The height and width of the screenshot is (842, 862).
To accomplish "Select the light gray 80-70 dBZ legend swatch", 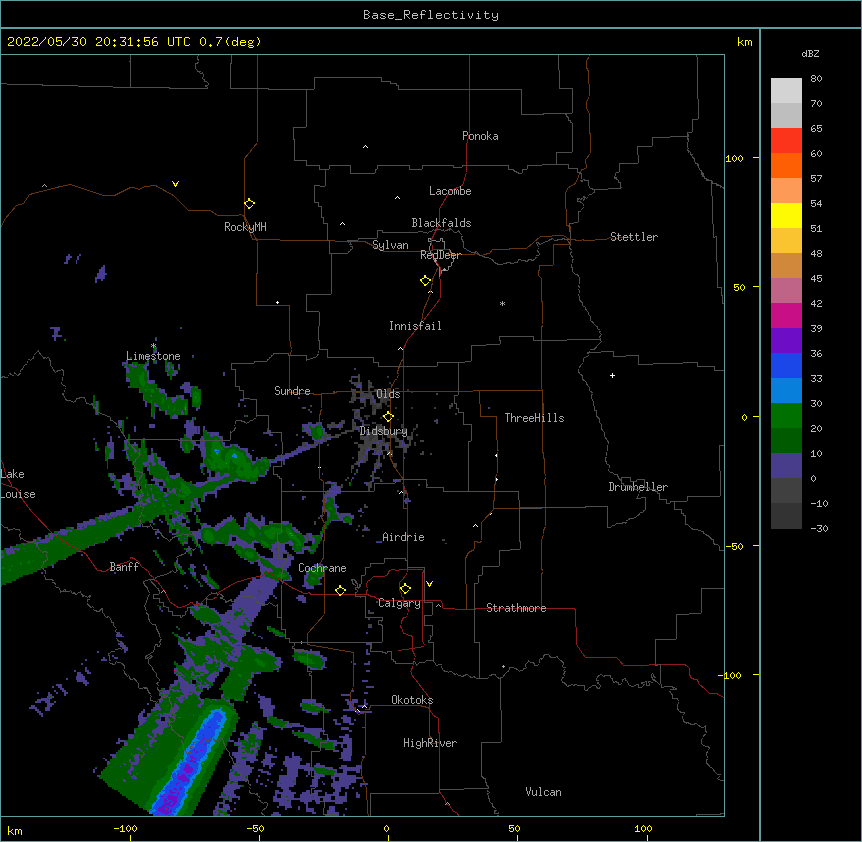I will point(786,91).
